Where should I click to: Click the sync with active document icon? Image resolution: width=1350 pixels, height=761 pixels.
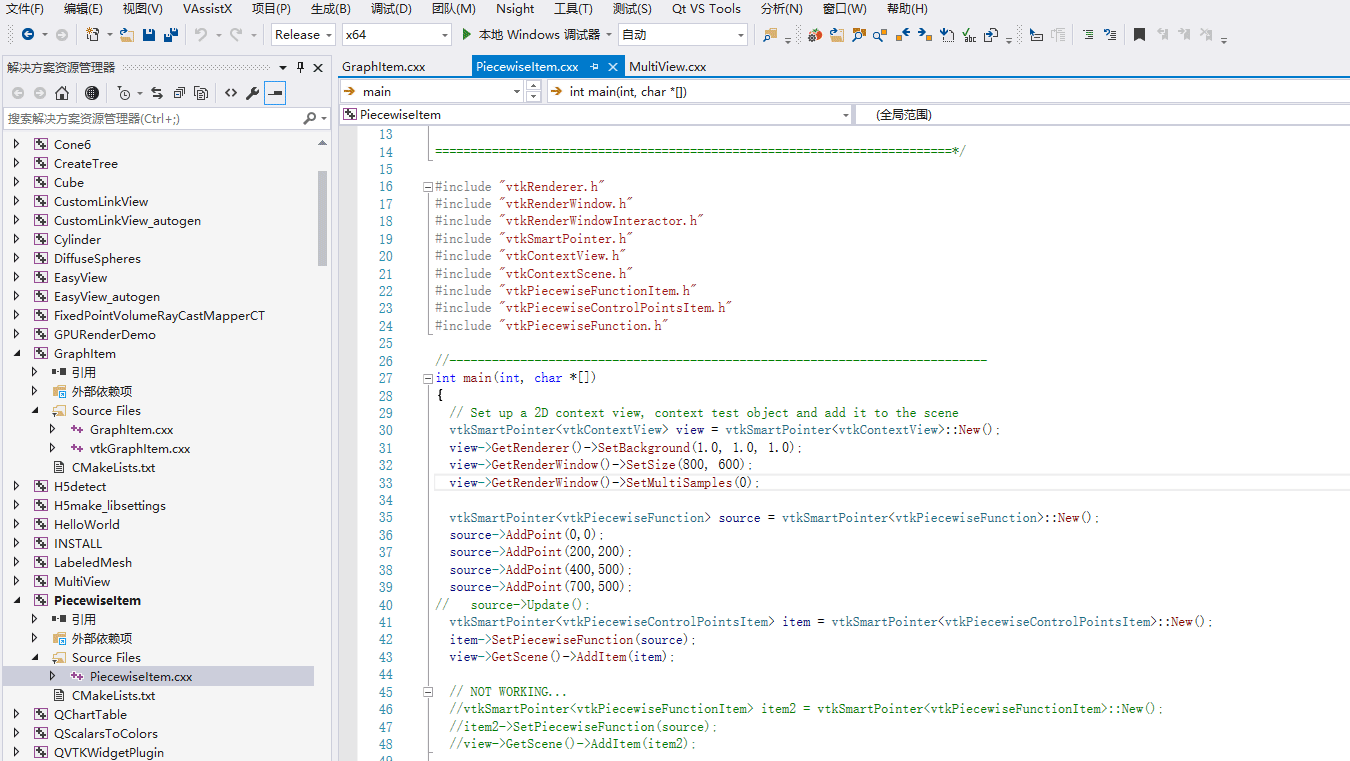pyautogui.click(x=157, y=93)
